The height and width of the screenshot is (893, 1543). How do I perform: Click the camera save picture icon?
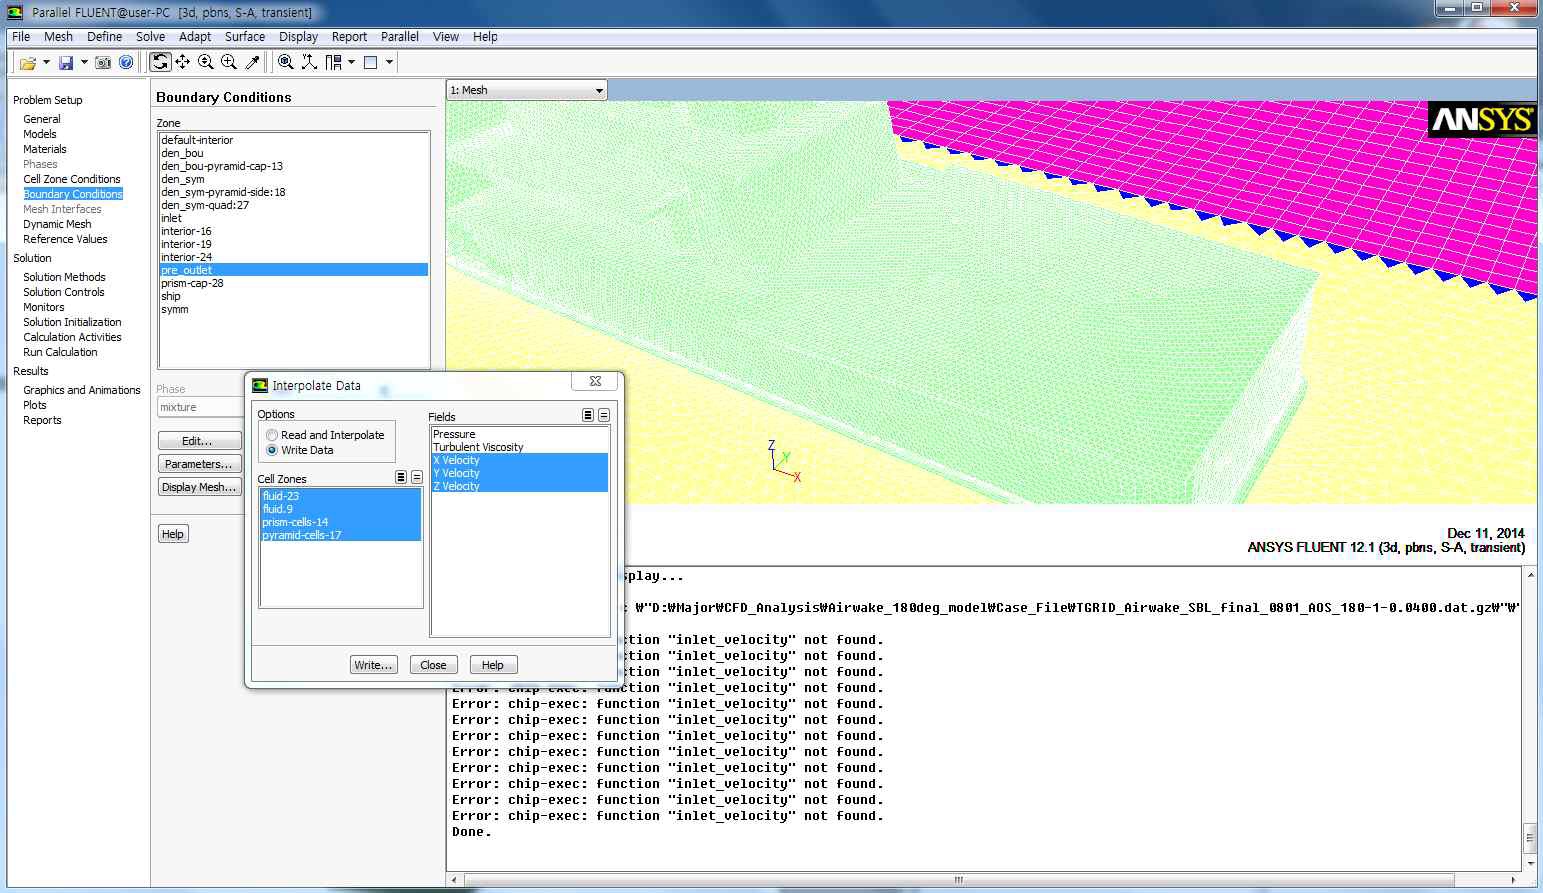pyautogui.click(x=103, y=63)
